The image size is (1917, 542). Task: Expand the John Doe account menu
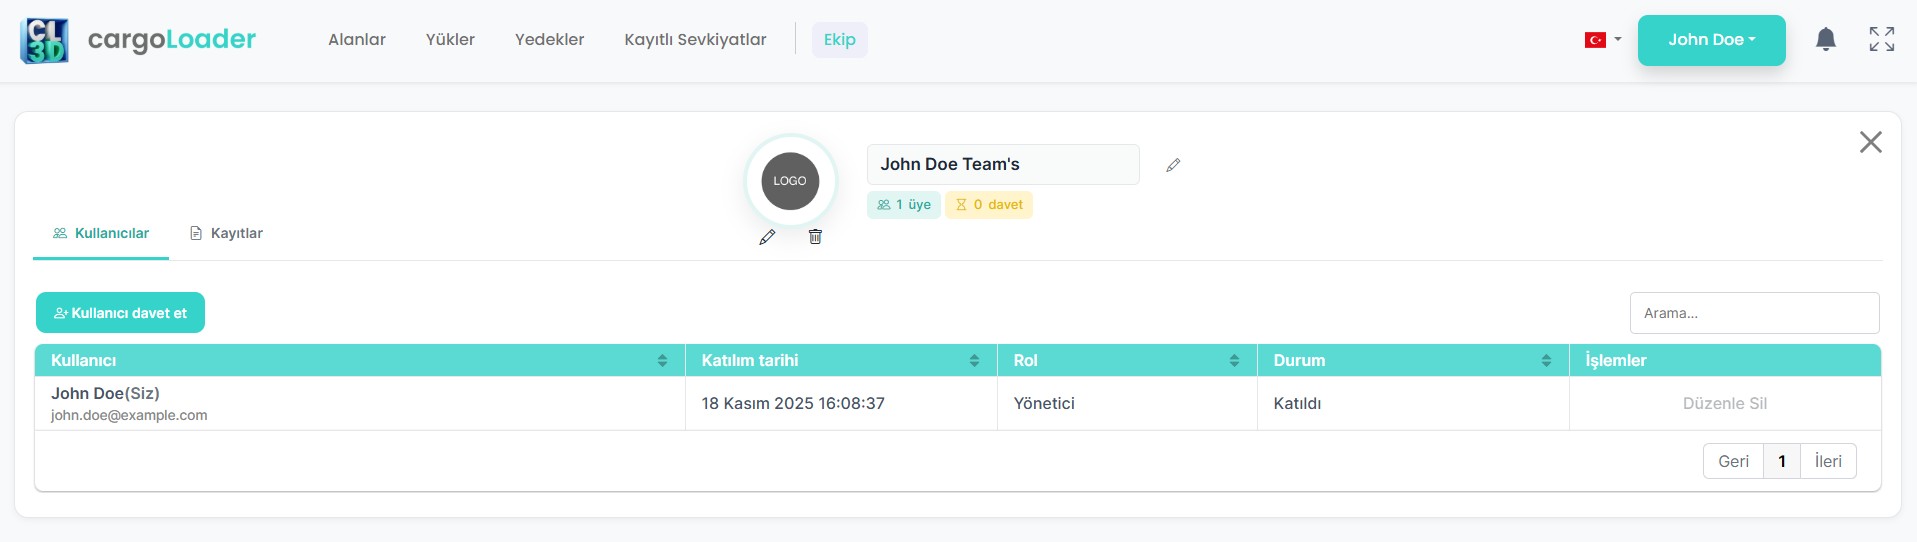click(1711, 40)
